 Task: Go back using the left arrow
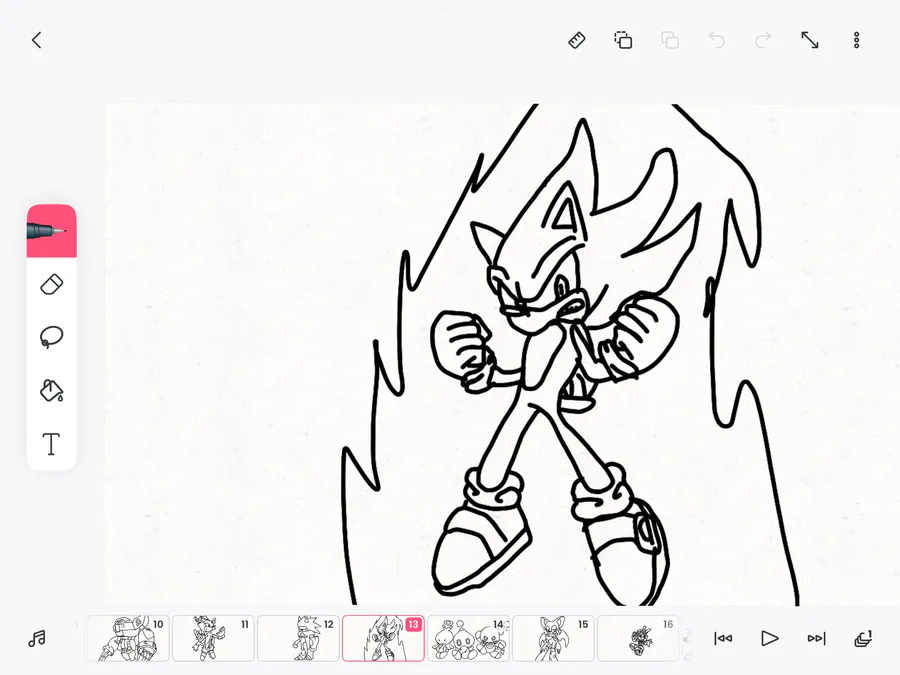[37, 40]
